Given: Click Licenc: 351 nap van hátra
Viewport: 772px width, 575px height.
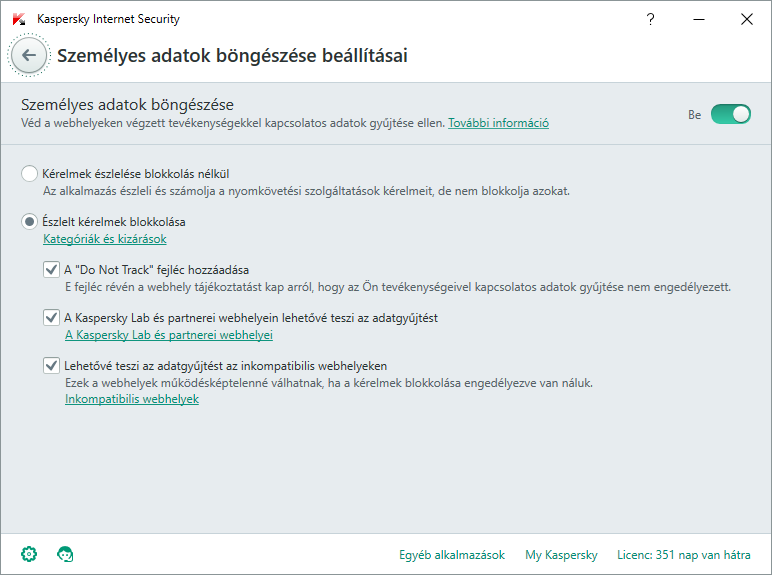Looking at the screenshot, I should (x=684, y=555).
